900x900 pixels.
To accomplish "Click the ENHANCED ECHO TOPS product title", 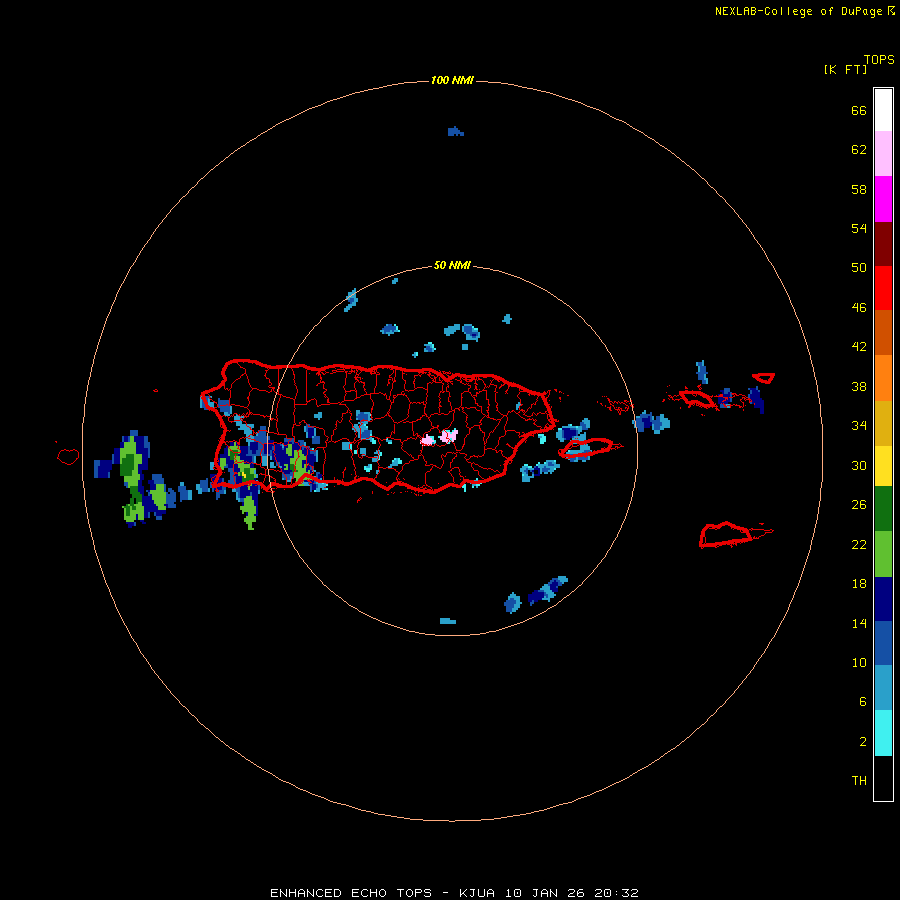I will pos(351,893).
